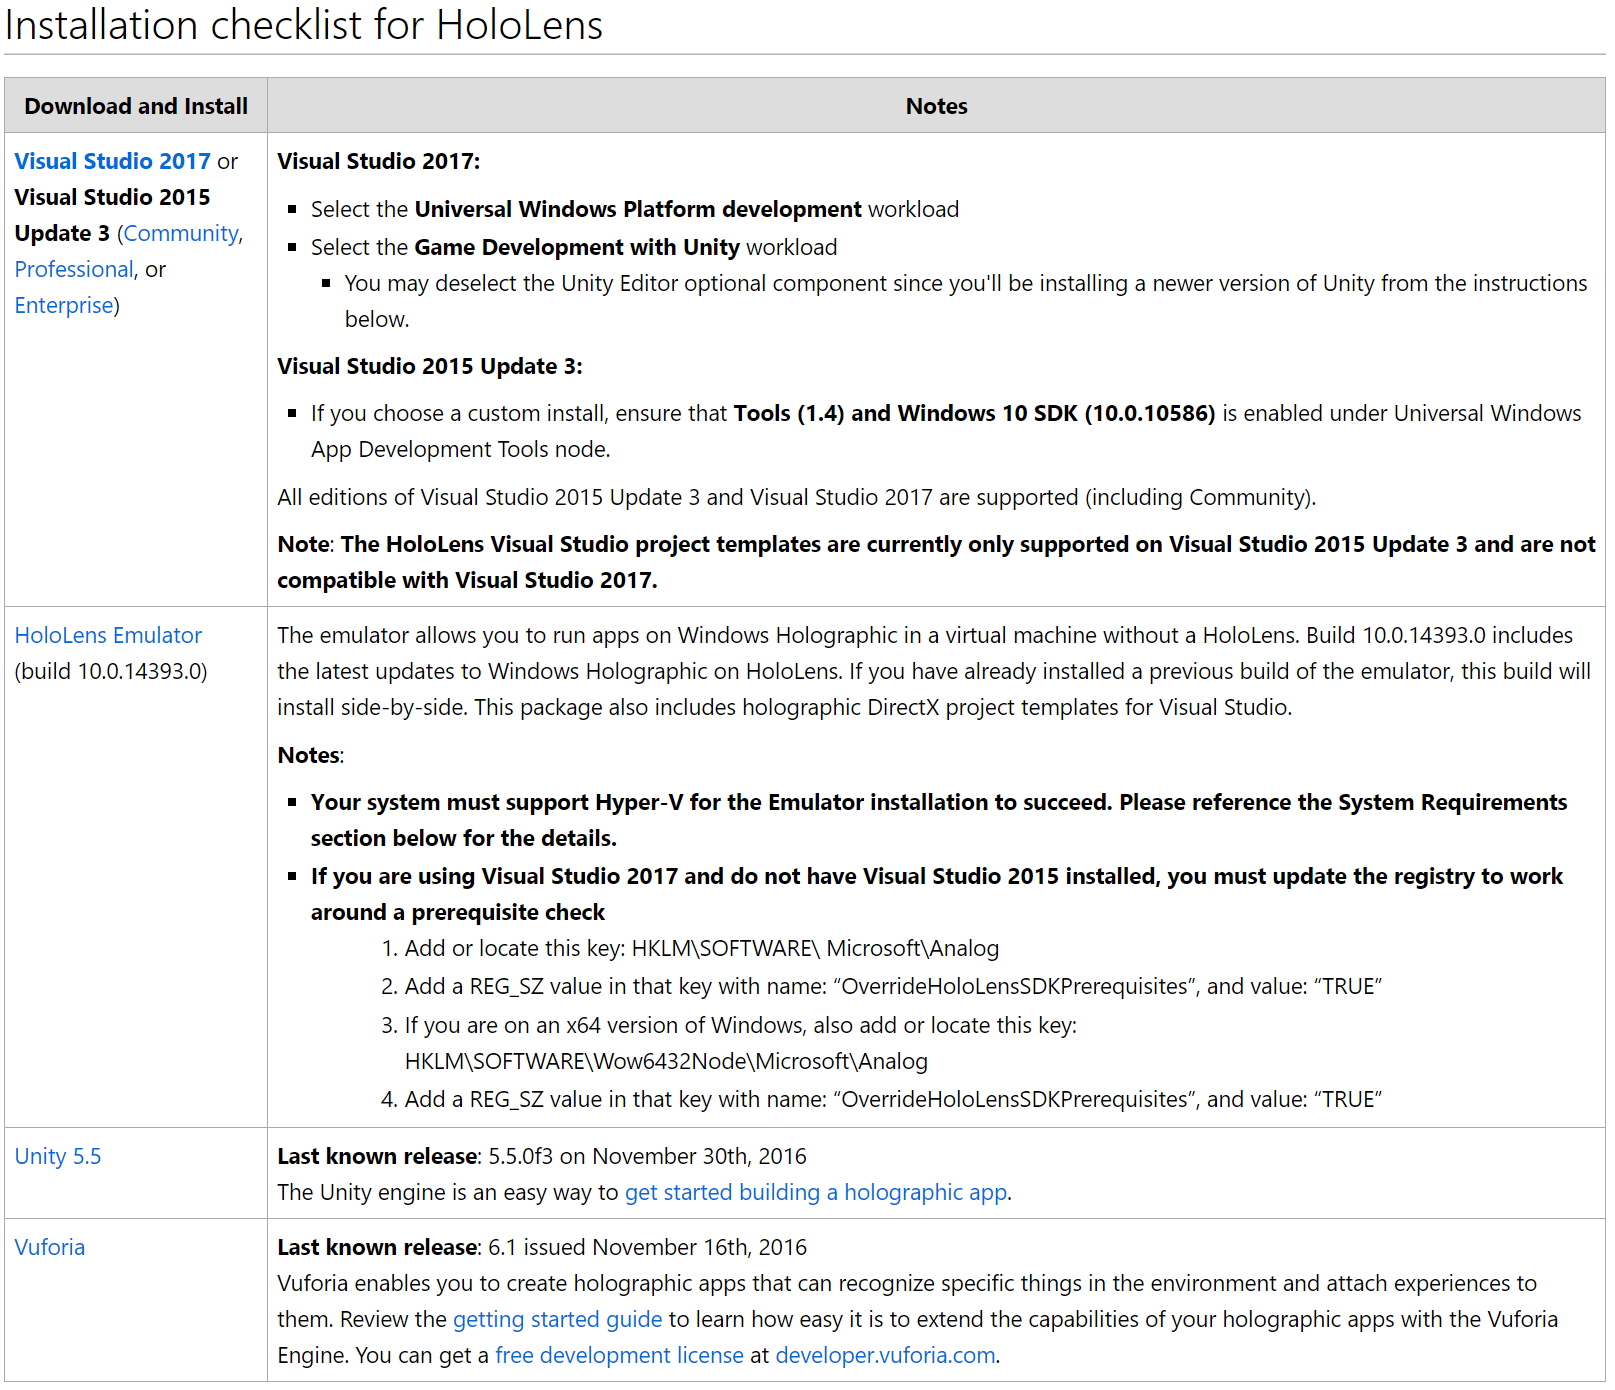Click the Vuforia 'Last known release' label

[378, 1247]
